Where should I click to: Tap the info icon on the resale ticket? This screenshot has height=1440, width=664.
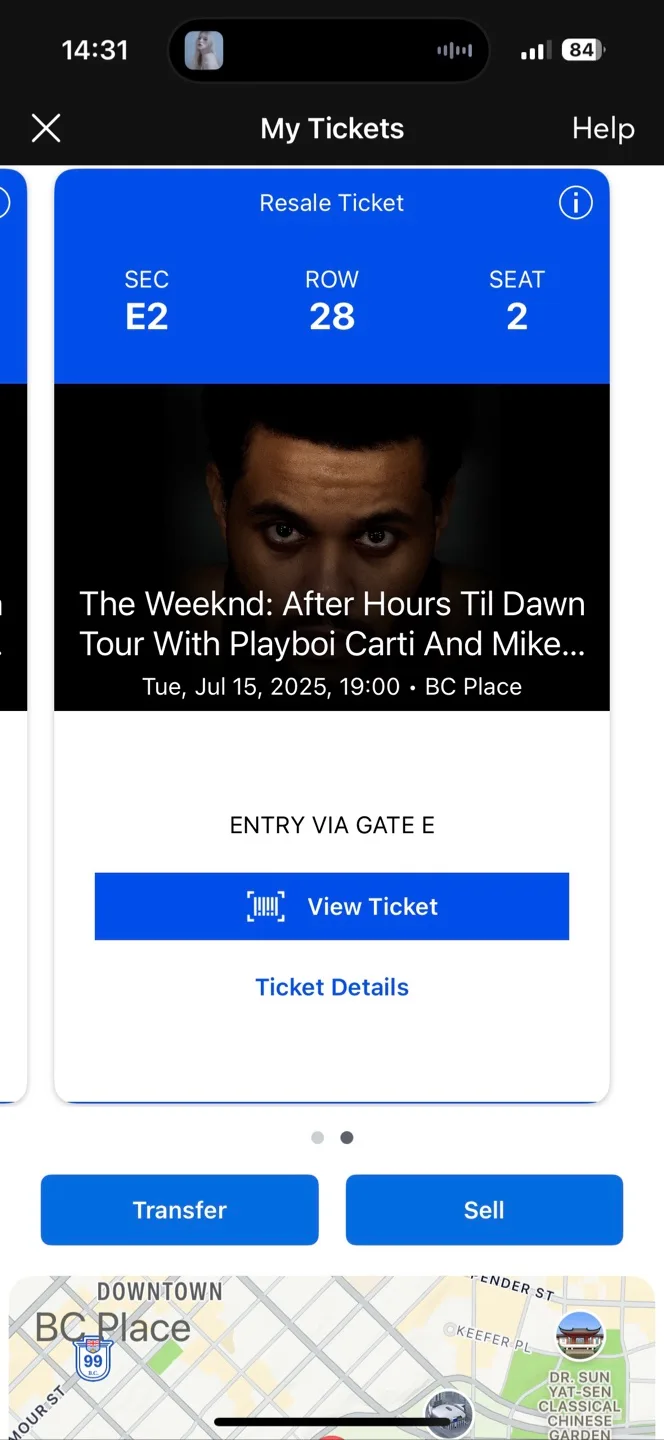575,203
